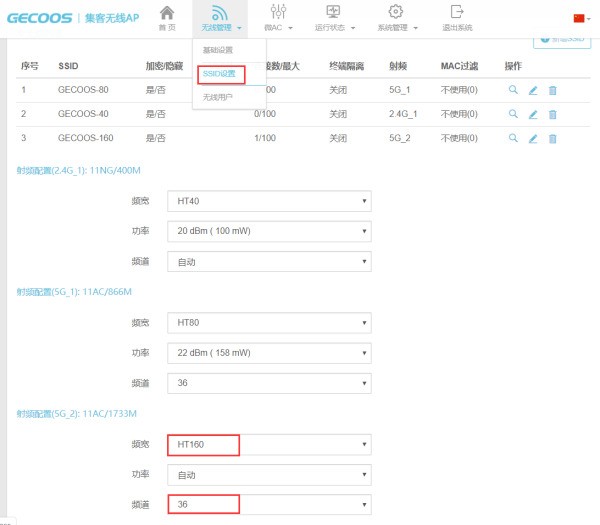
Task: View details of GECOOS-40 with magnifier icon
Action: 513,114
